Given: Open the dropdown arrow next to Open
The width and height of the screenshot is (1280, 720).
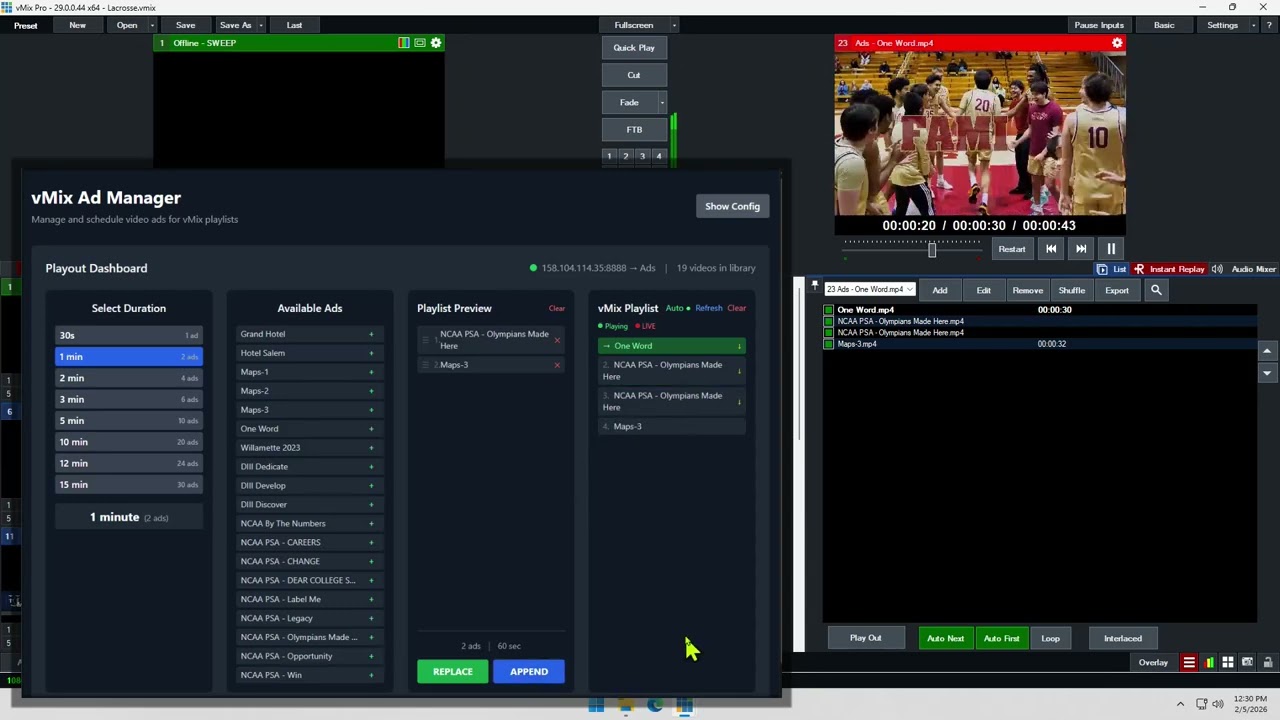Looking at the screenshot, I should [x=152, y=25].
